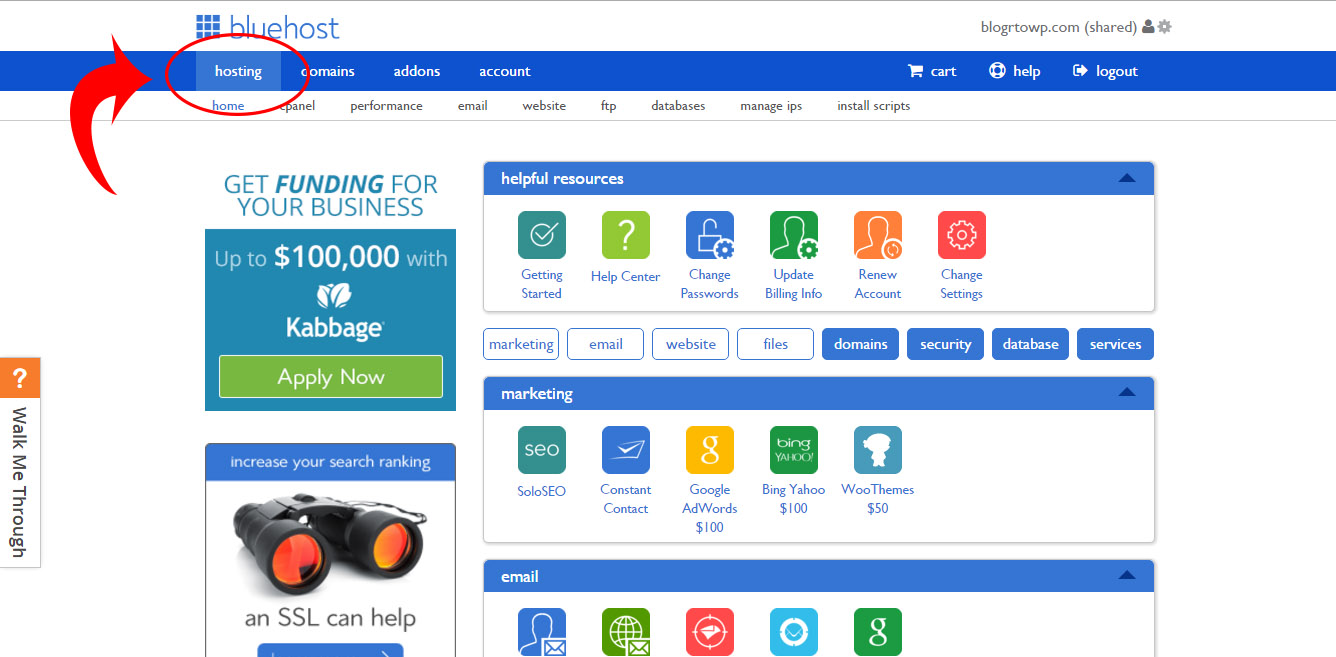Click the user profile icon beside the domain name
The height and width of the screenshot is (657, 1336).
(1147, 27)
